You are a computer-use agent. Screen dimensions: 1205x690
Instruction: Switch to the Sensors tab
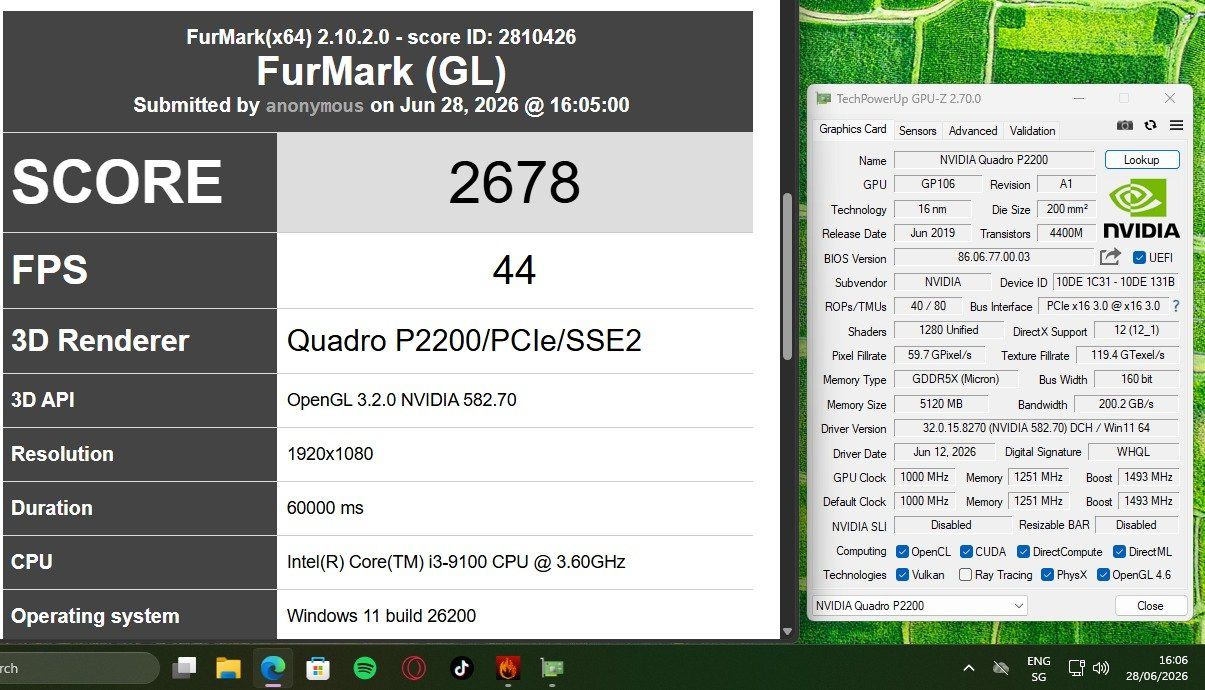click(917, 130)
